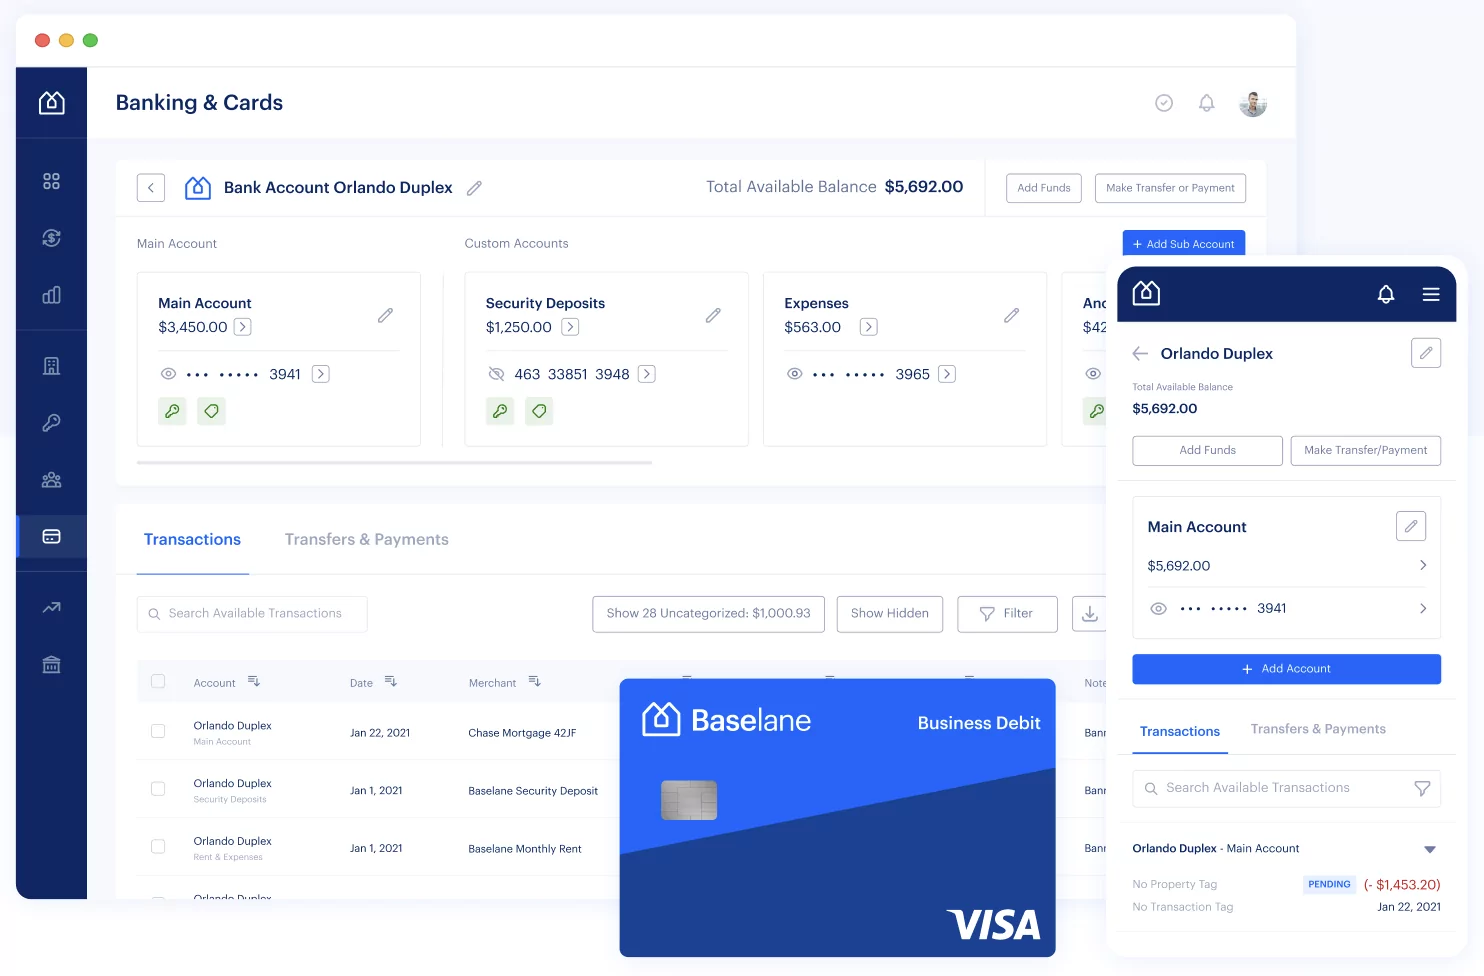Open tenants people icon in sidebar
1484x976 pixels.
(x=51, y=480)
